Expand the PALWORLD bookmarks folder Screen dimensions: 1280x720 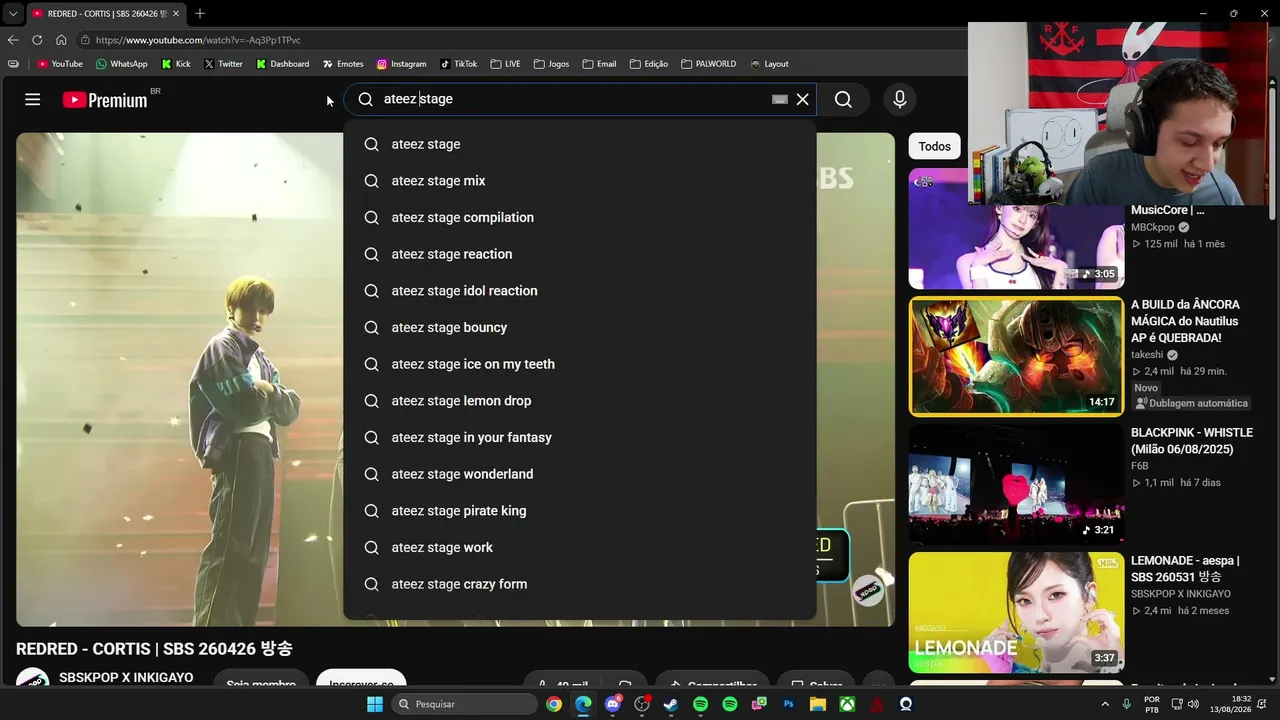[x=708, y=64]
